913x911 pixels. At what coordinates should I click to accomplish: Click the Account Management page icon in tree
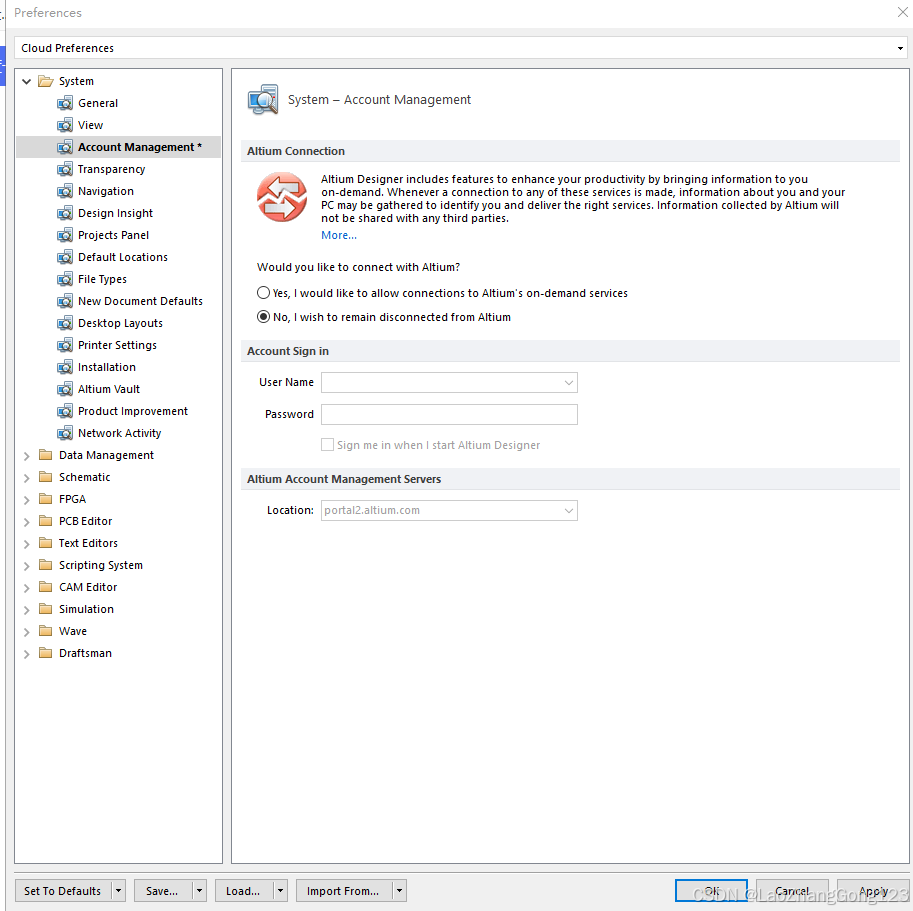point(65,147)
